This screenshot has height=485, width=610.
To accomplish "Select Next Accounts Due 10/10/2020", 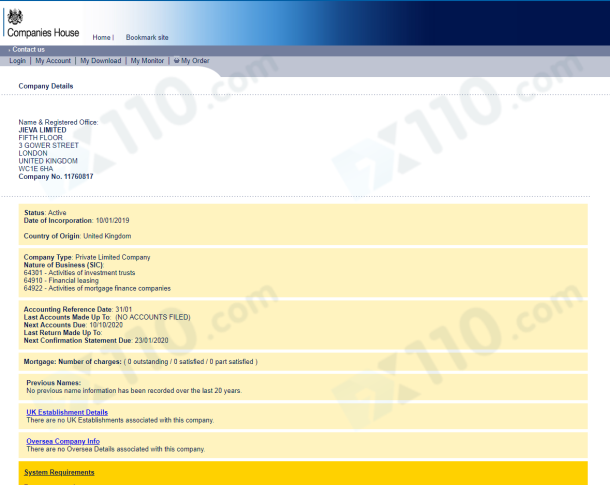I will tap(73, 325).
